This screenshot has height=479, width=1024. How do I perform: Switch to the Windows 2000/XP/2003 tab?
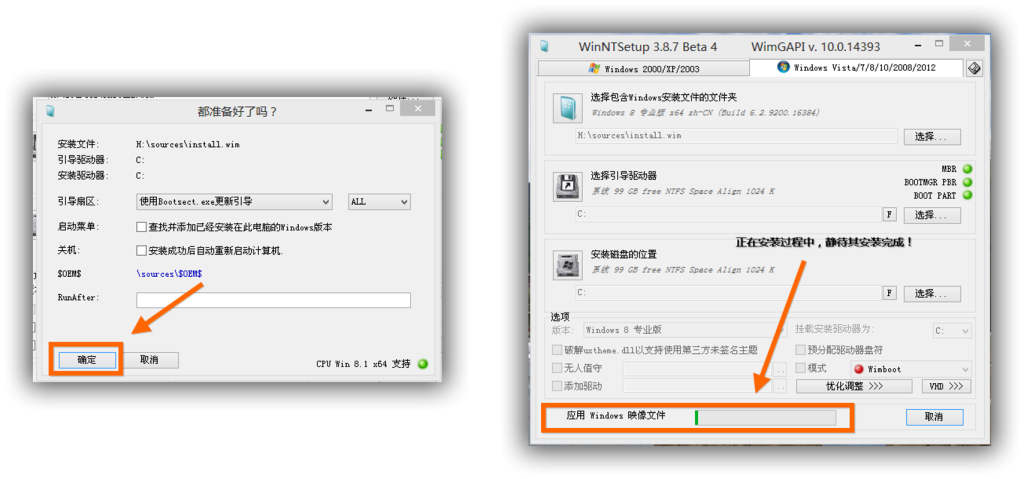click(x=643, y=68)
